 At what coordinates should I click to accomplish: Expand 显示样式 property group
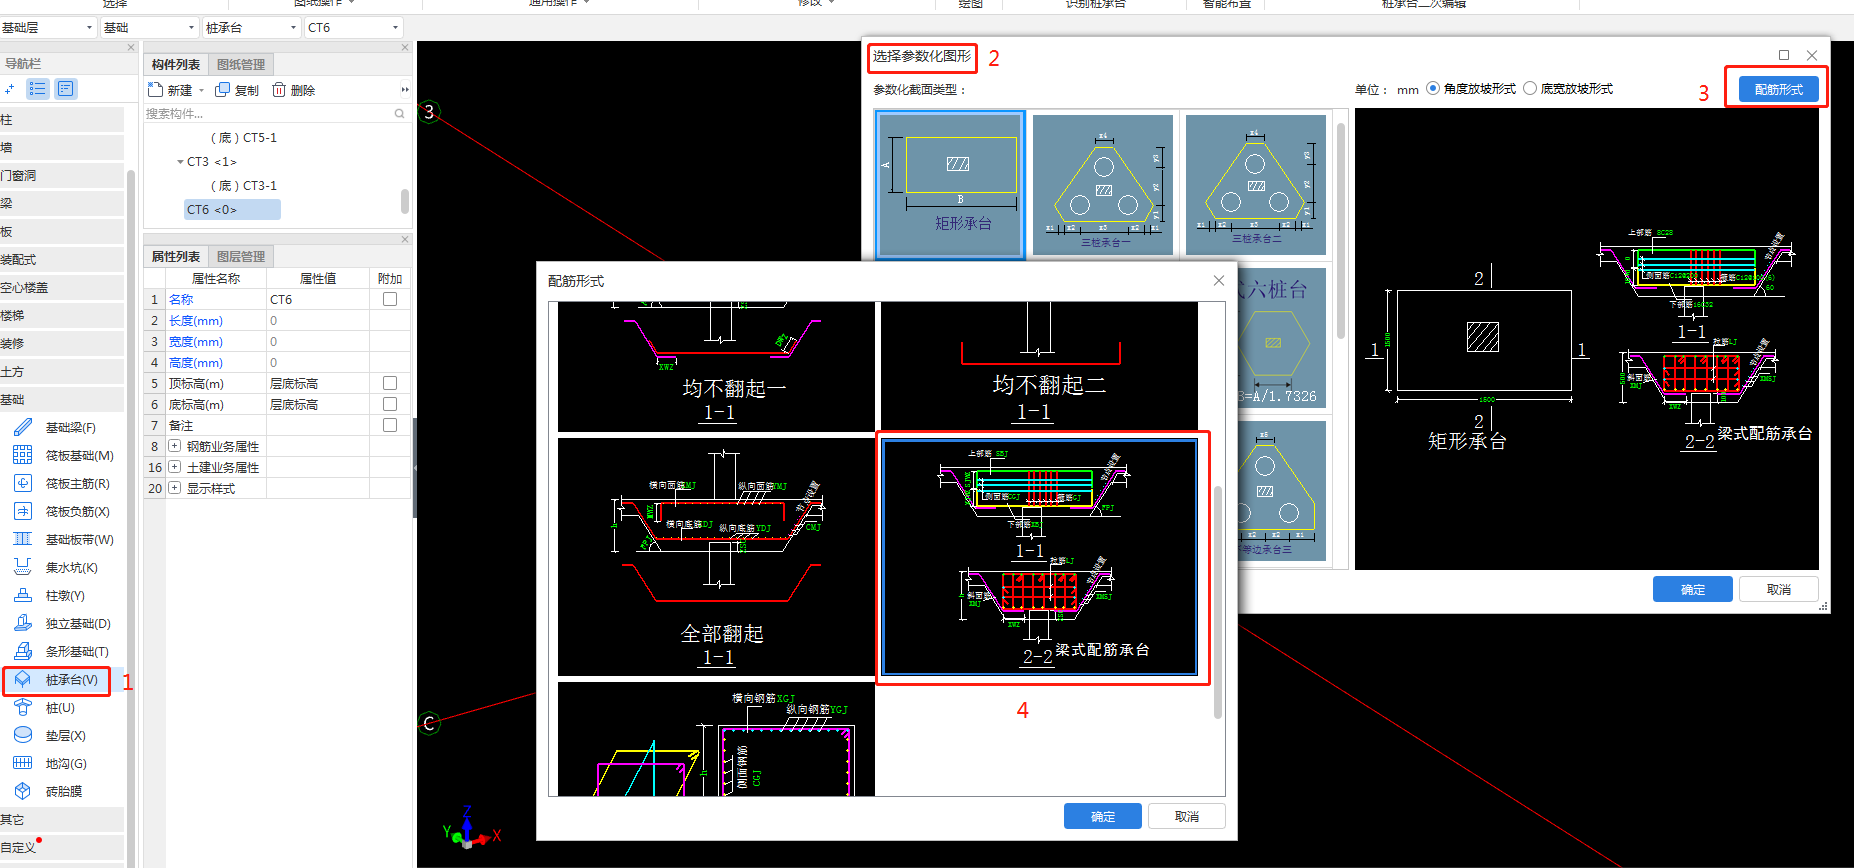pos(175,488)
